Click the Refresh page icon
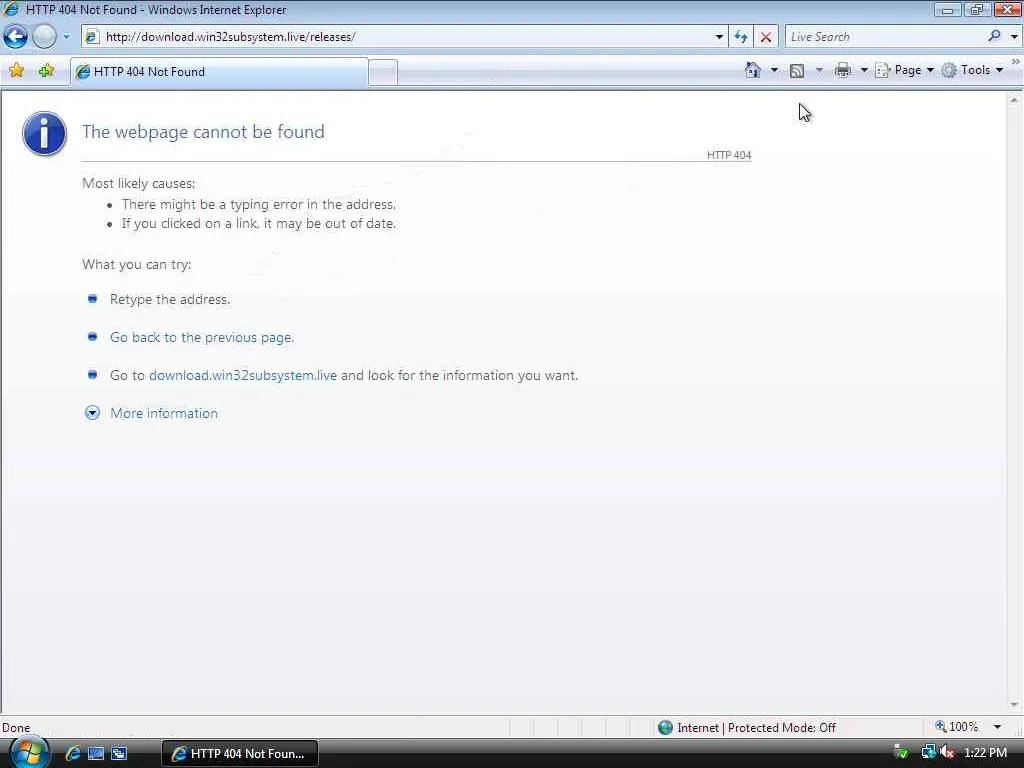The height and width of the screenshot is (768, 1024). pos(741,37)
